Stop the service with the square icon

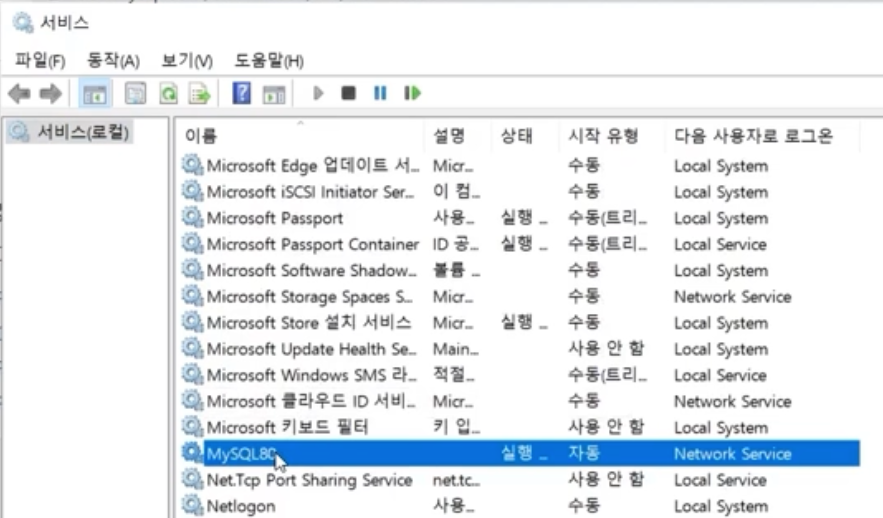[349, 93]
